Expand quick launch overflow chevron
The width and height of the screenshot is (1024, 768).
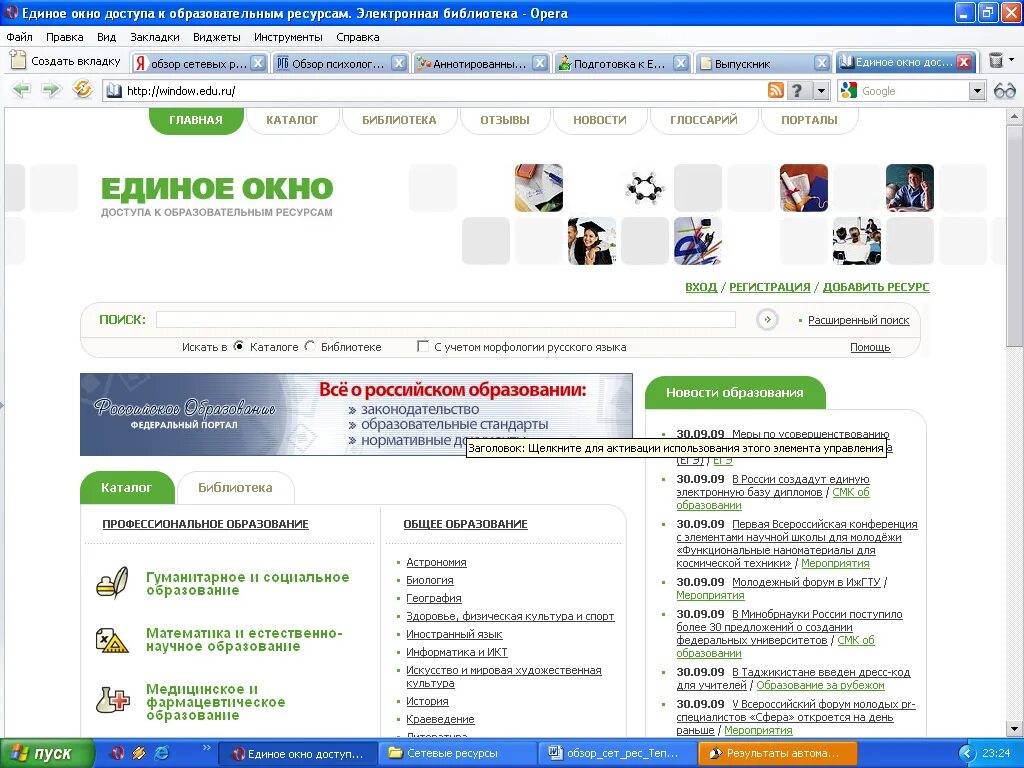(207, 748)
